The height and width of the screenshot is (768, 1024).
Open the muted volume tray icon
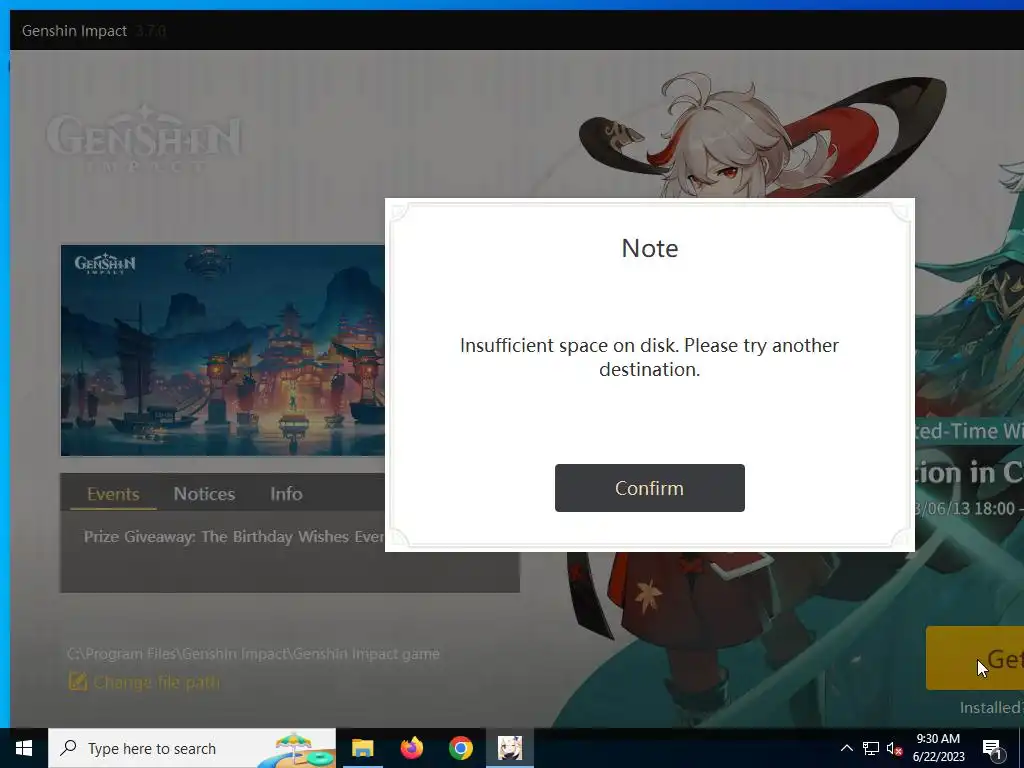pyautogui.click(x=894, y=748)
